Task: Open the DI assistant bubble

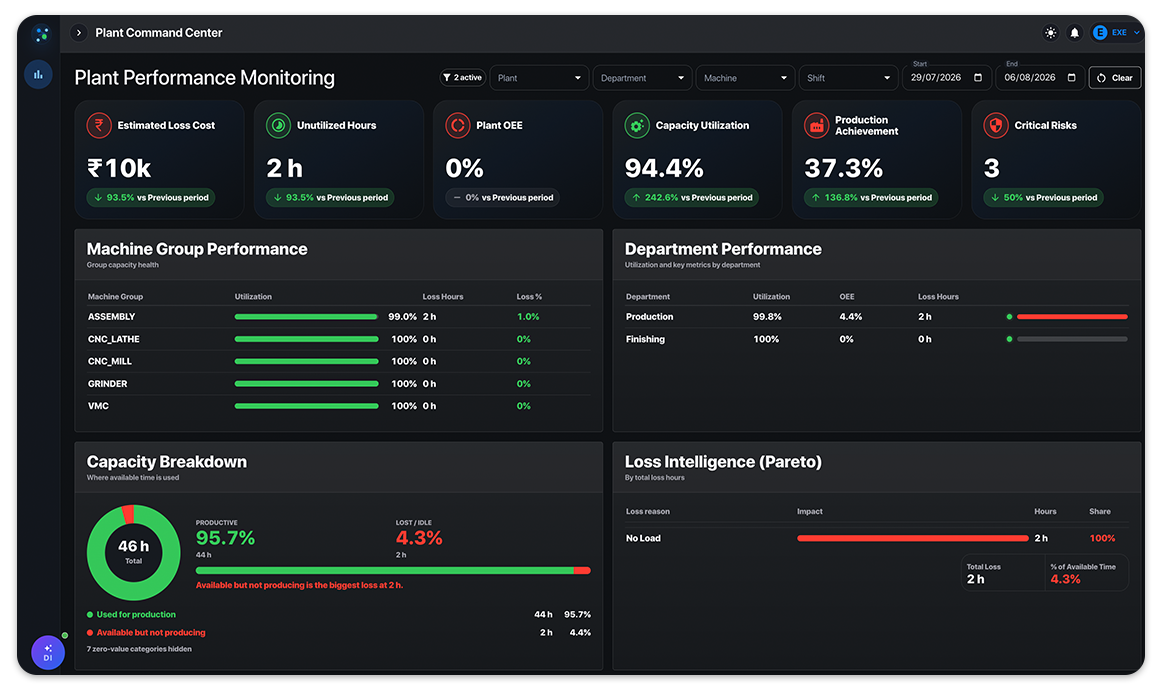Action: click(x=48, y=653)
